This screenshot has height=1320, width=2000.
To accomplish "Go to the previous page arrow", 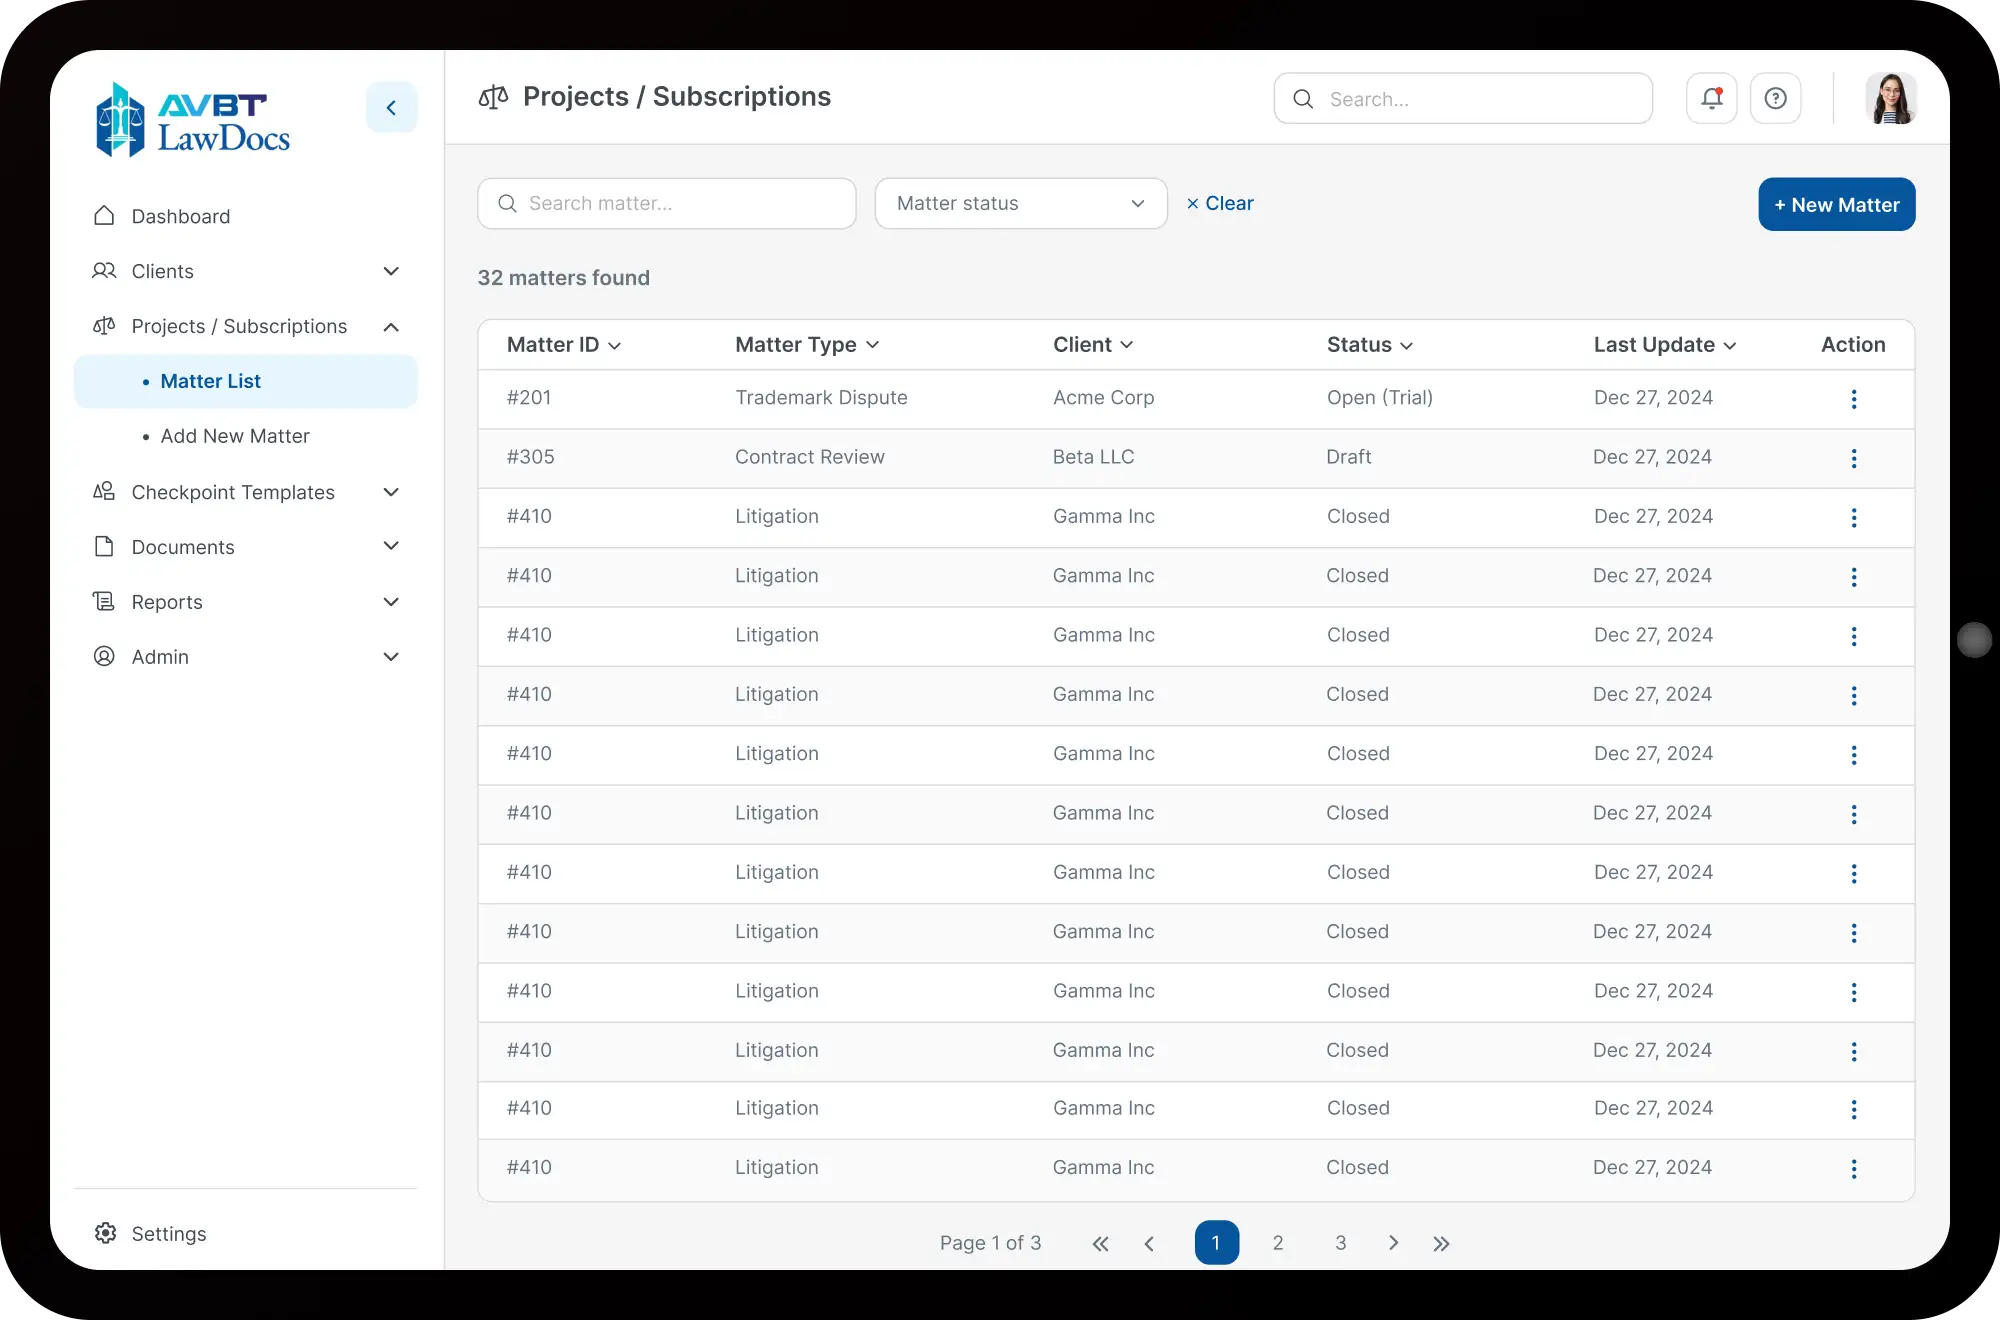I will (x=1149, y=1243).
